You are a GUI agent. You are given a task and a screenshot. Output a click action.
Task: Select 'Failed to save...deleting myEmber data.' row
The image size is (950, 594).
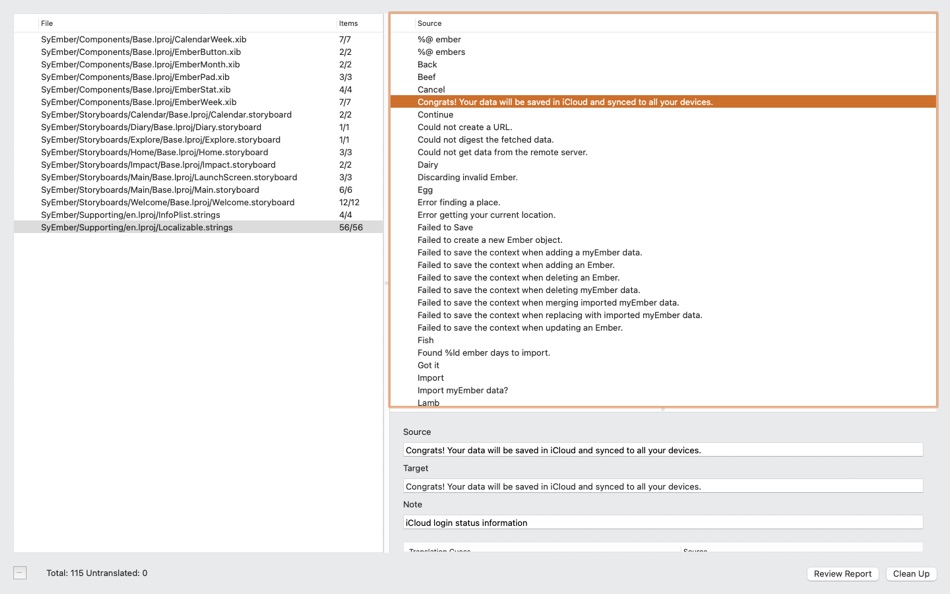[x=663, y=290]
